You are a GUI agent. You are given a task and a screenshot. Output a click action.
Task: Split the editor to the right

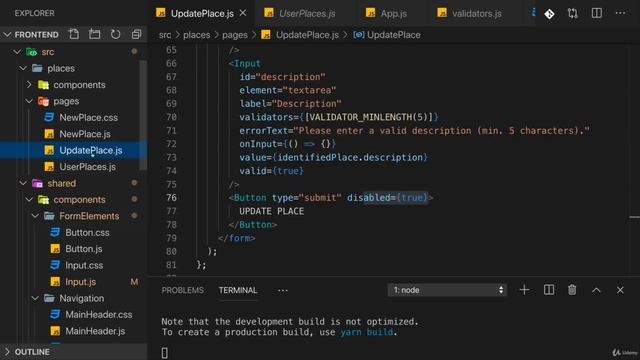(x=596, y=13)
